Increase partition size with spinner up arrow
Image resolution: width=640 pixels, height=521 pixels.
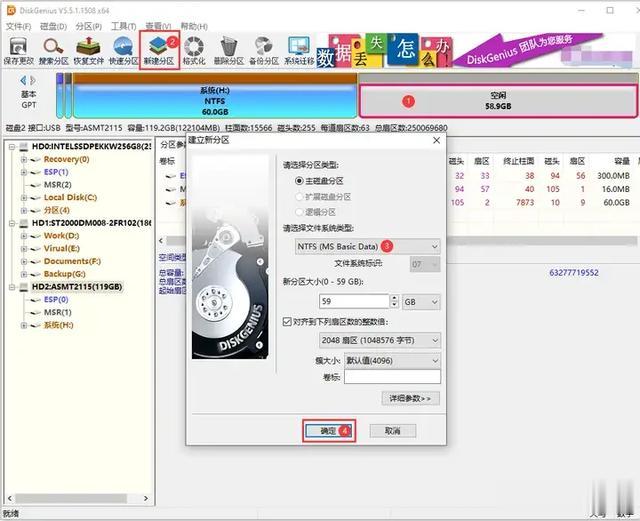tap(394, 298)
